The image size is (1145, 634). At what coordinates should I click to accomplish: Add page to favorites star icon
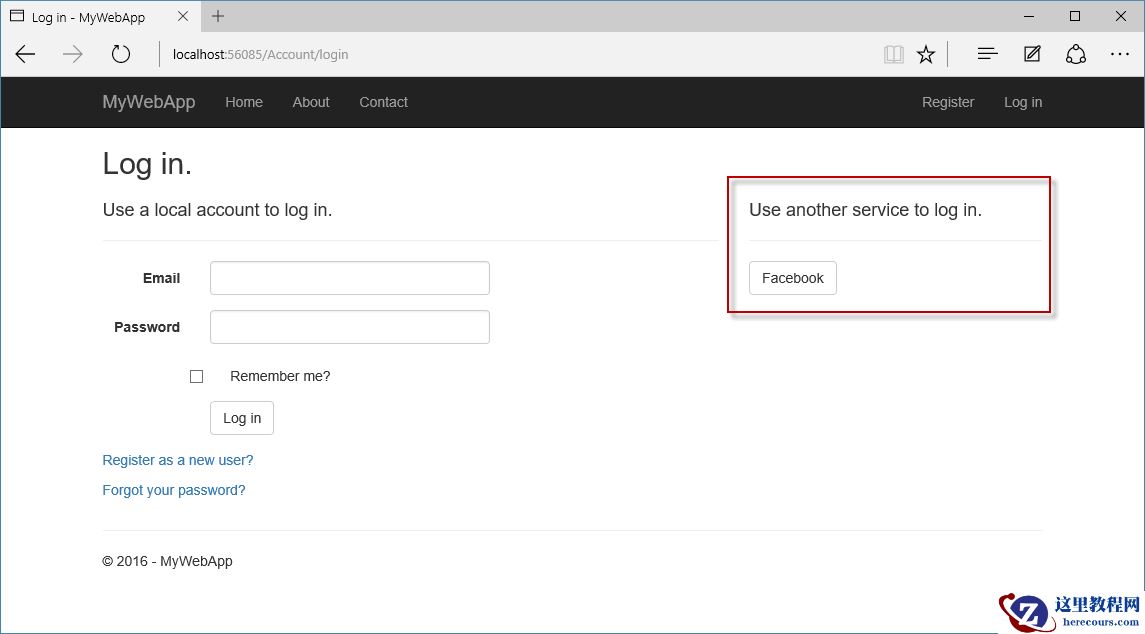[x=926, y=54]
